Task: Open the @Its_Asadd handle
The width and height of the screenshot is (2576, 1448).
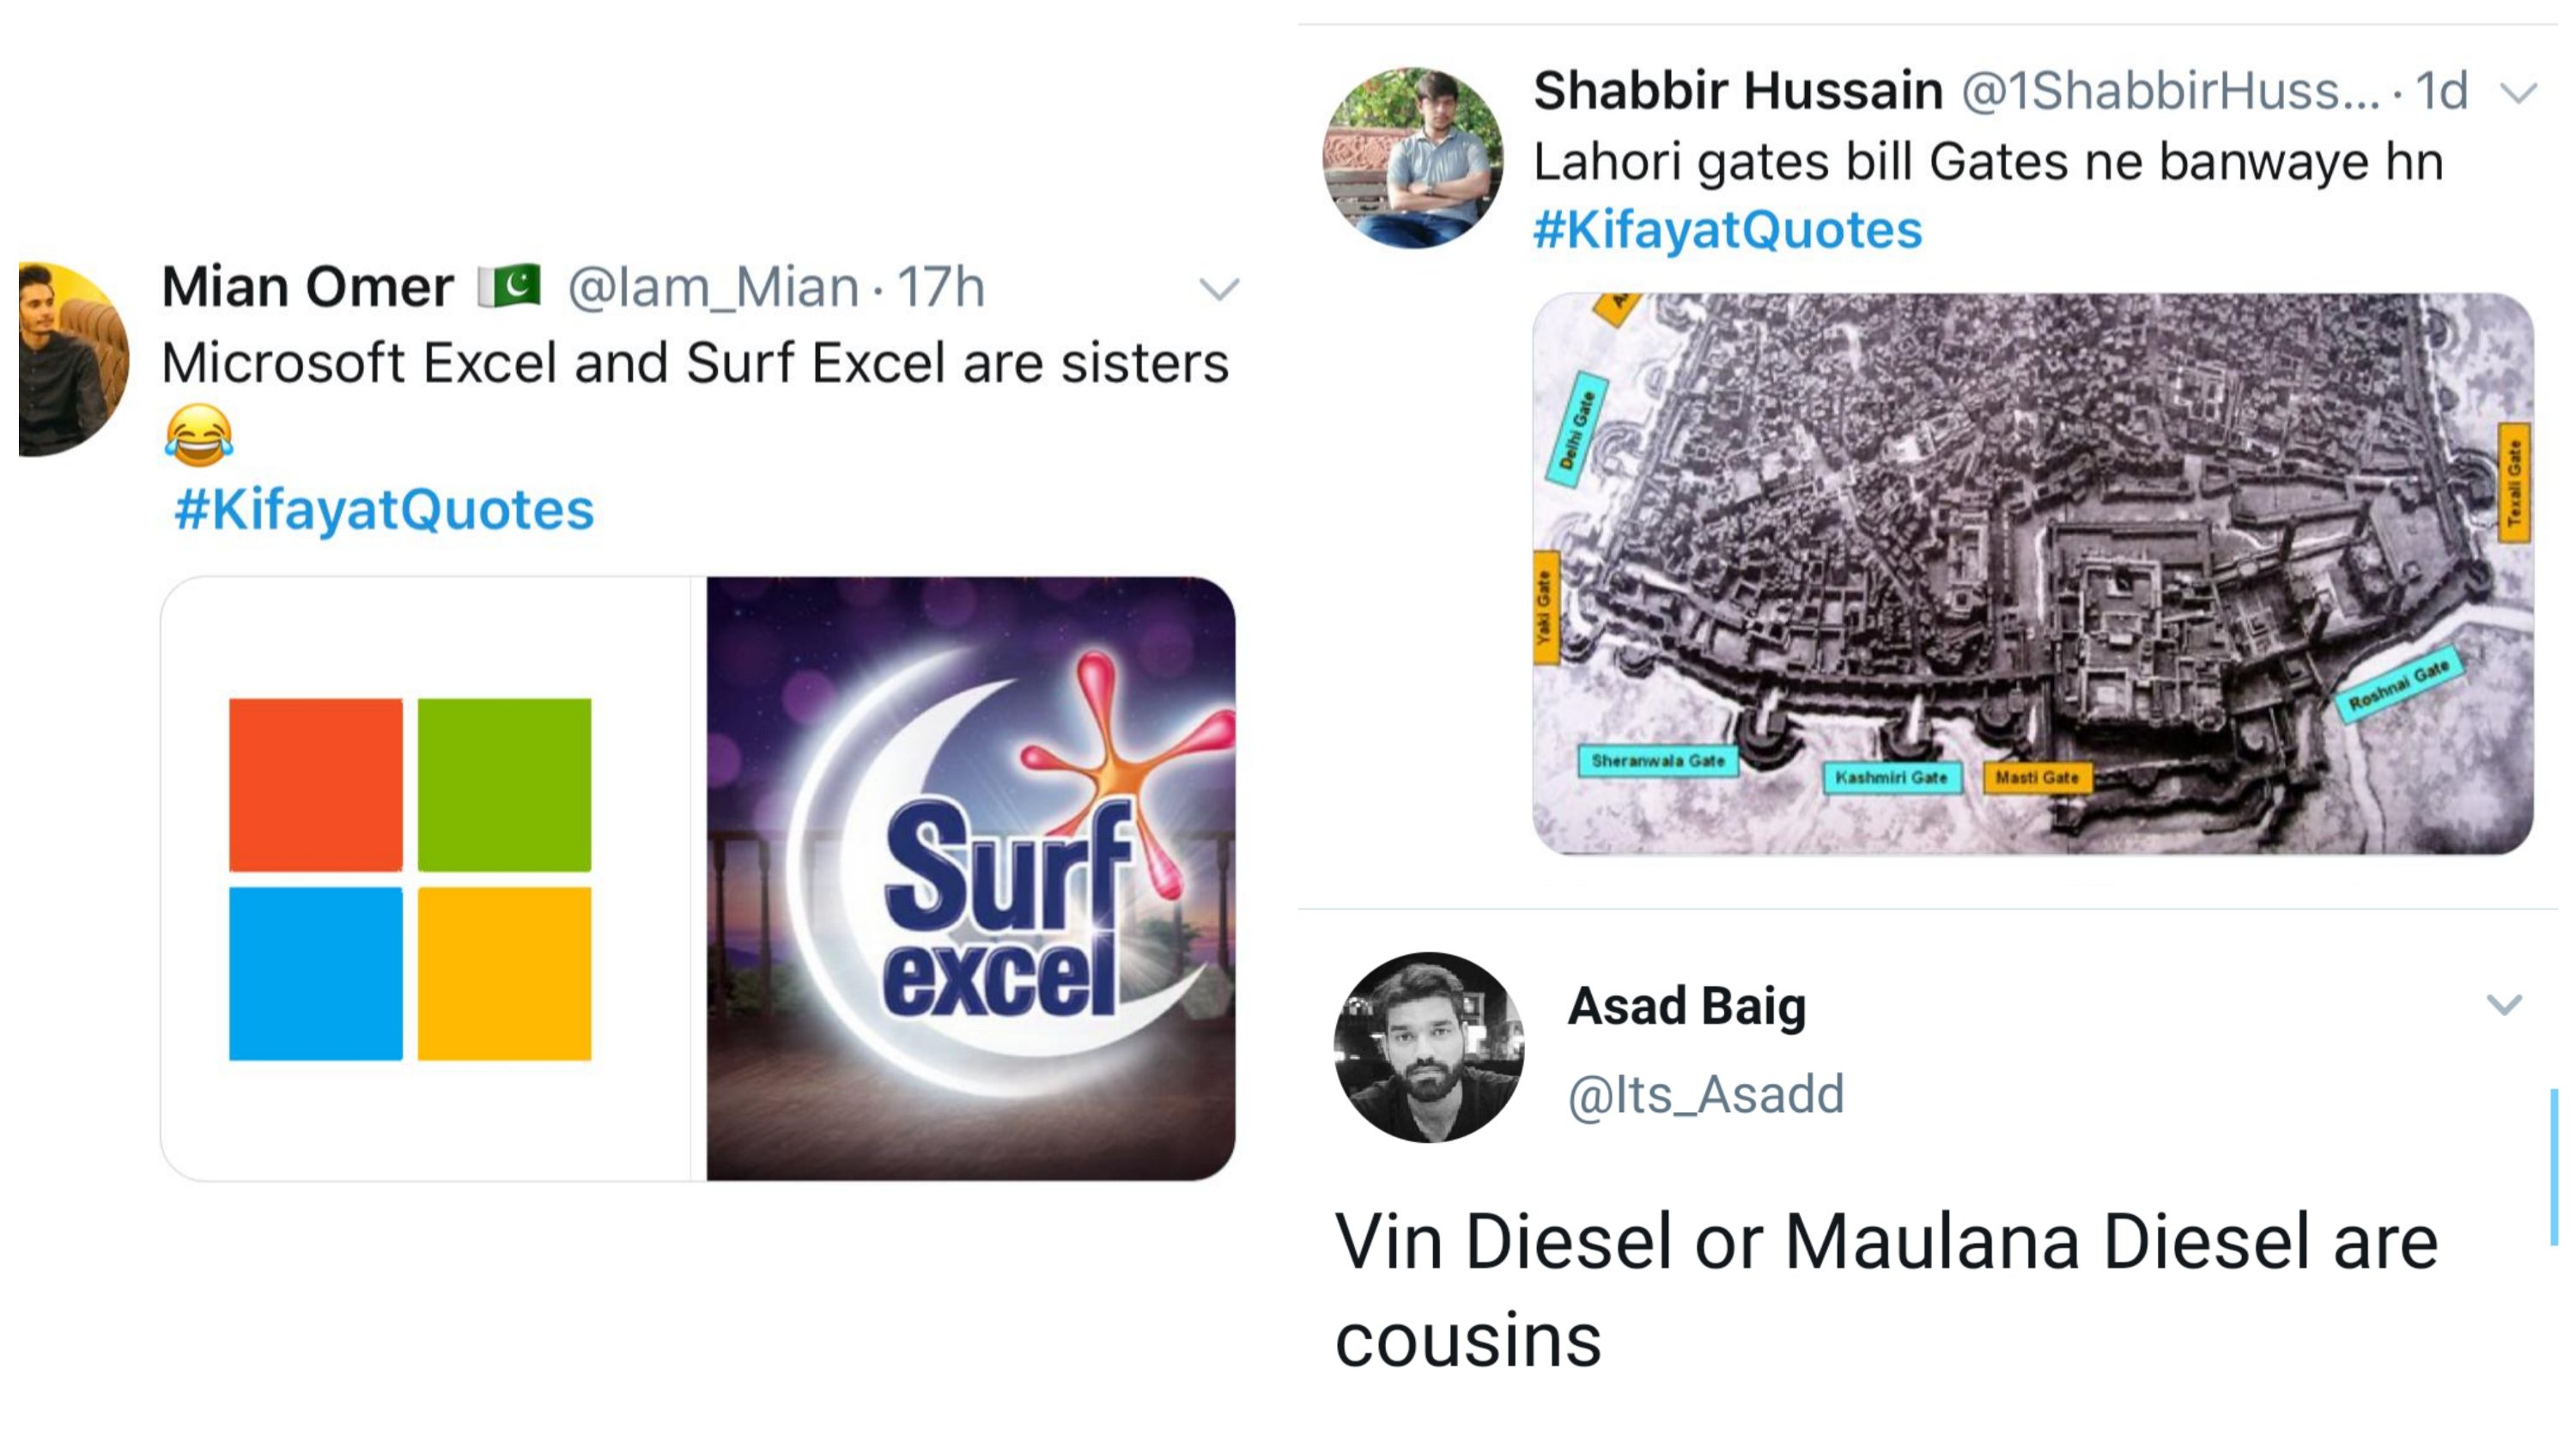Action: point(1706,1093)
